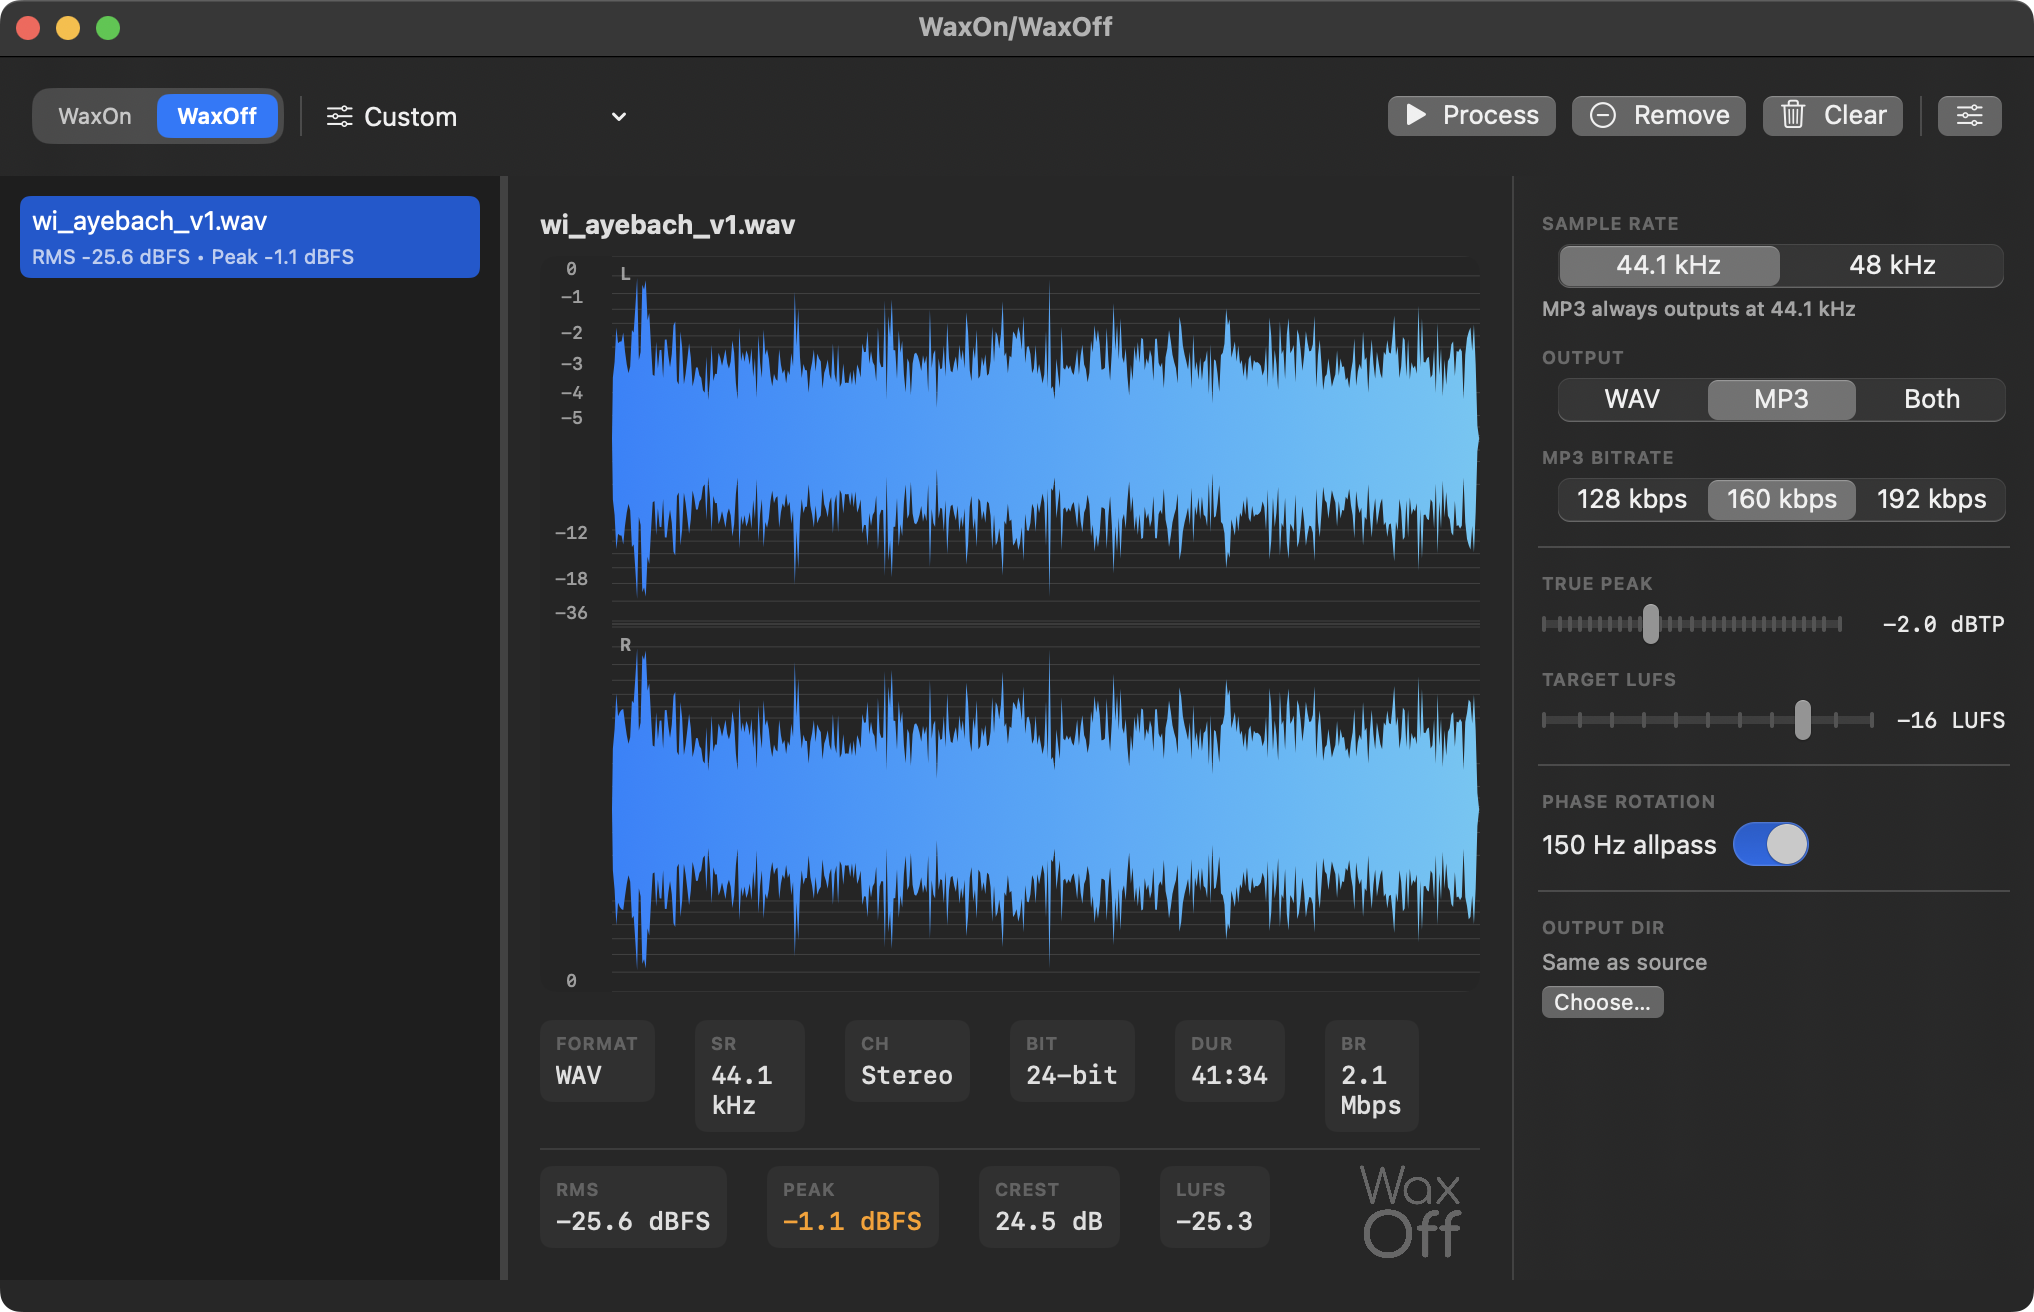Click the R channel waveform label
Image resolution: width=2034 pixels, height=1312 pixels.
coord(624,645)
